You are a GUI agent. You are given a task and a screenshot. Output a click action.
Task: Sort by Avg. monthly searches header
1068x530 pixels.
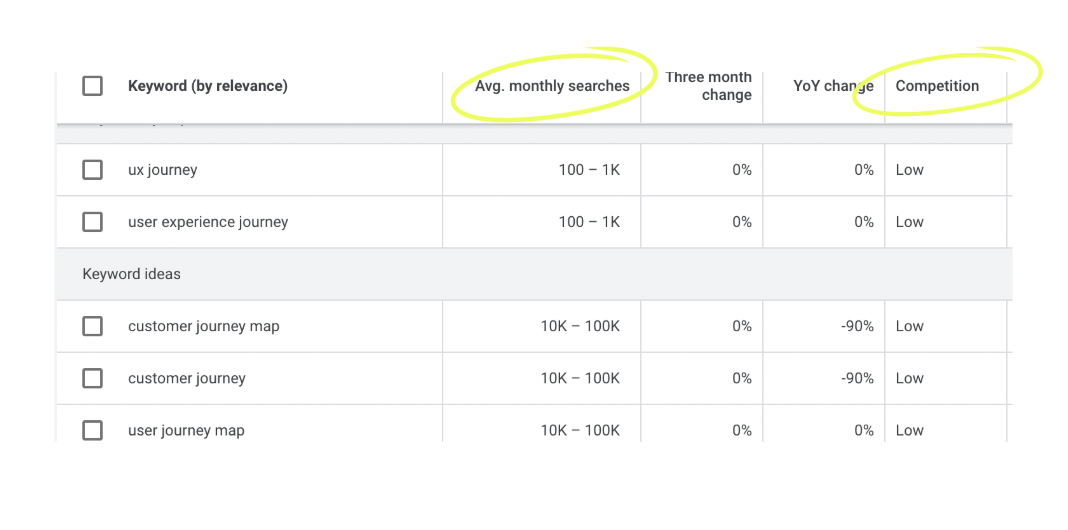[552, 86]
